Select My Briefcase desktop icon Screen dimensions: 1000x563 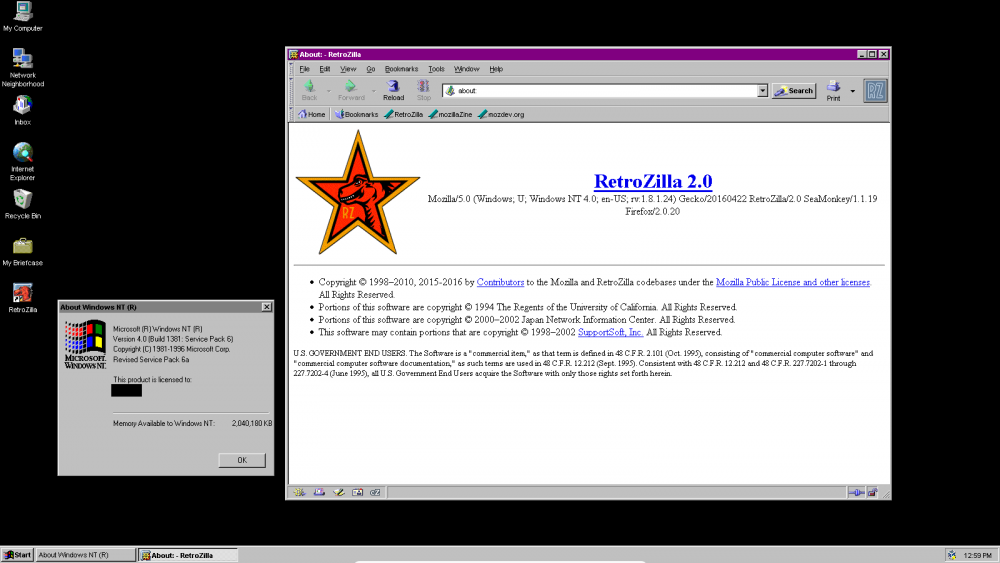tap(23, 251)
